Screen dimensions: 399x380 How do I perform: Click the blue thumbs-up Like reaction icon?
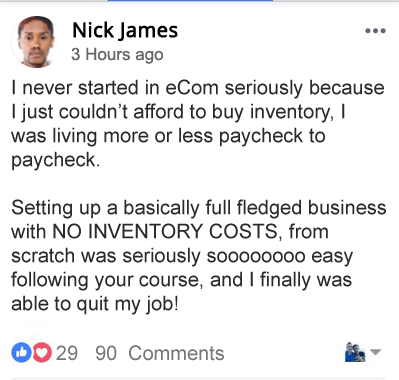point(21,353)
